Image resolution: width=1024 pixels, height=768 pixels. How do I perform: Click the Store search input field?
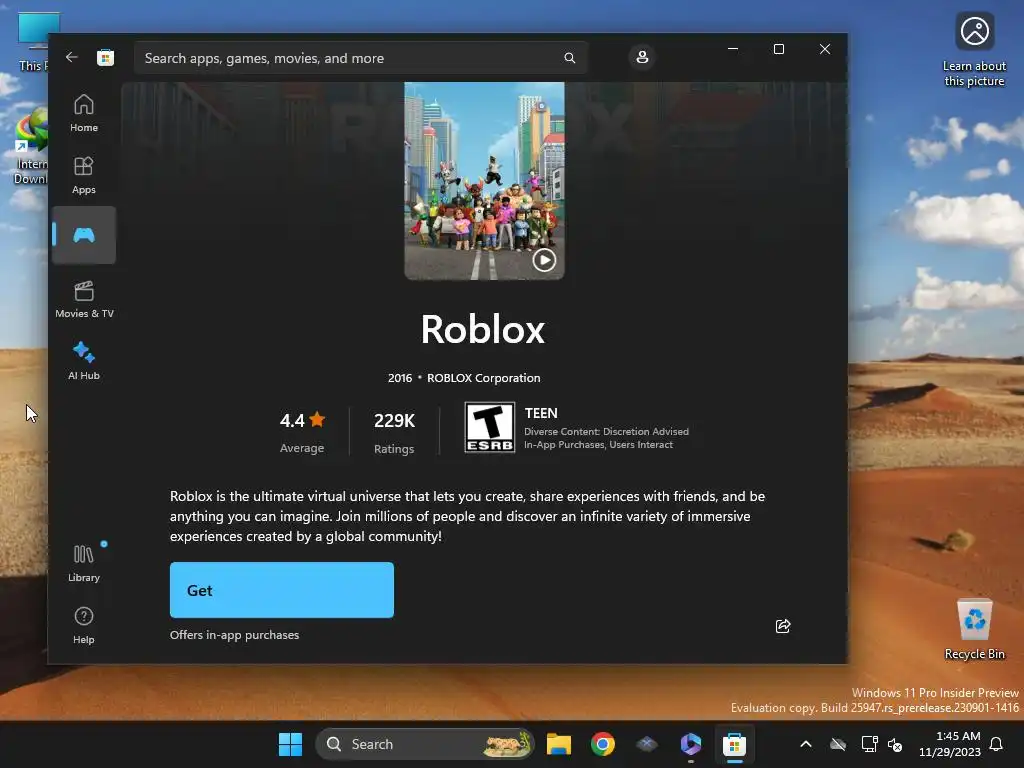(360, 58)
